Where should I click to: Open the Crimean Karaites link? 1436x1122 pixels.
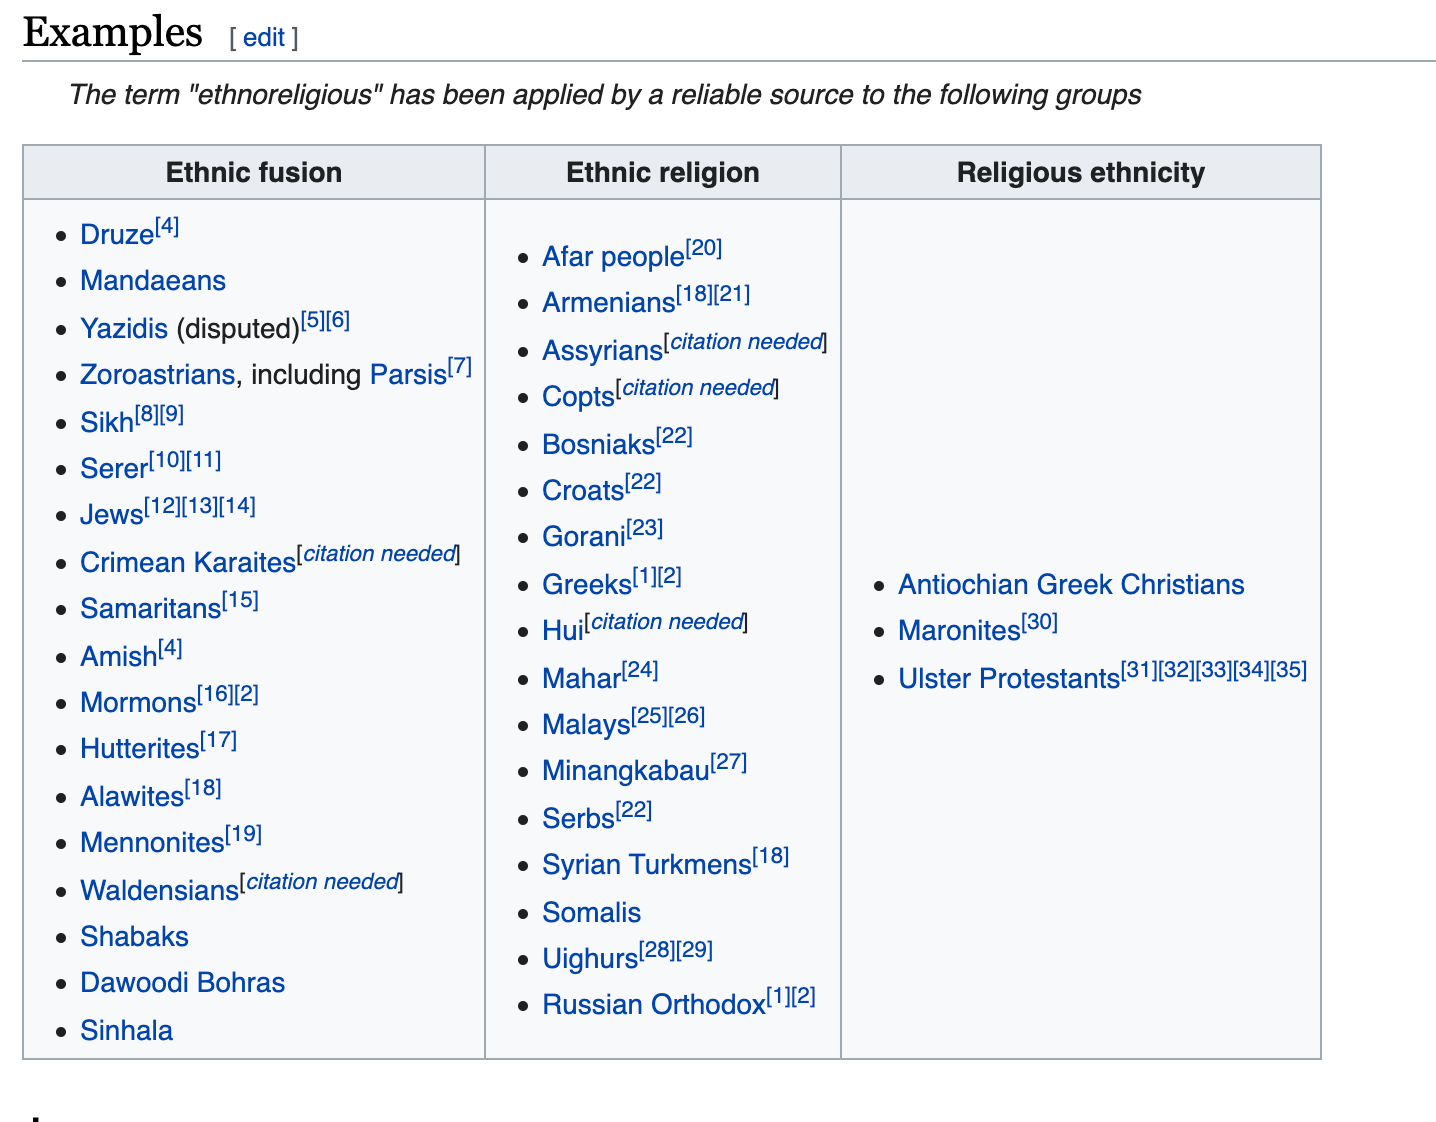coord(187,562)
